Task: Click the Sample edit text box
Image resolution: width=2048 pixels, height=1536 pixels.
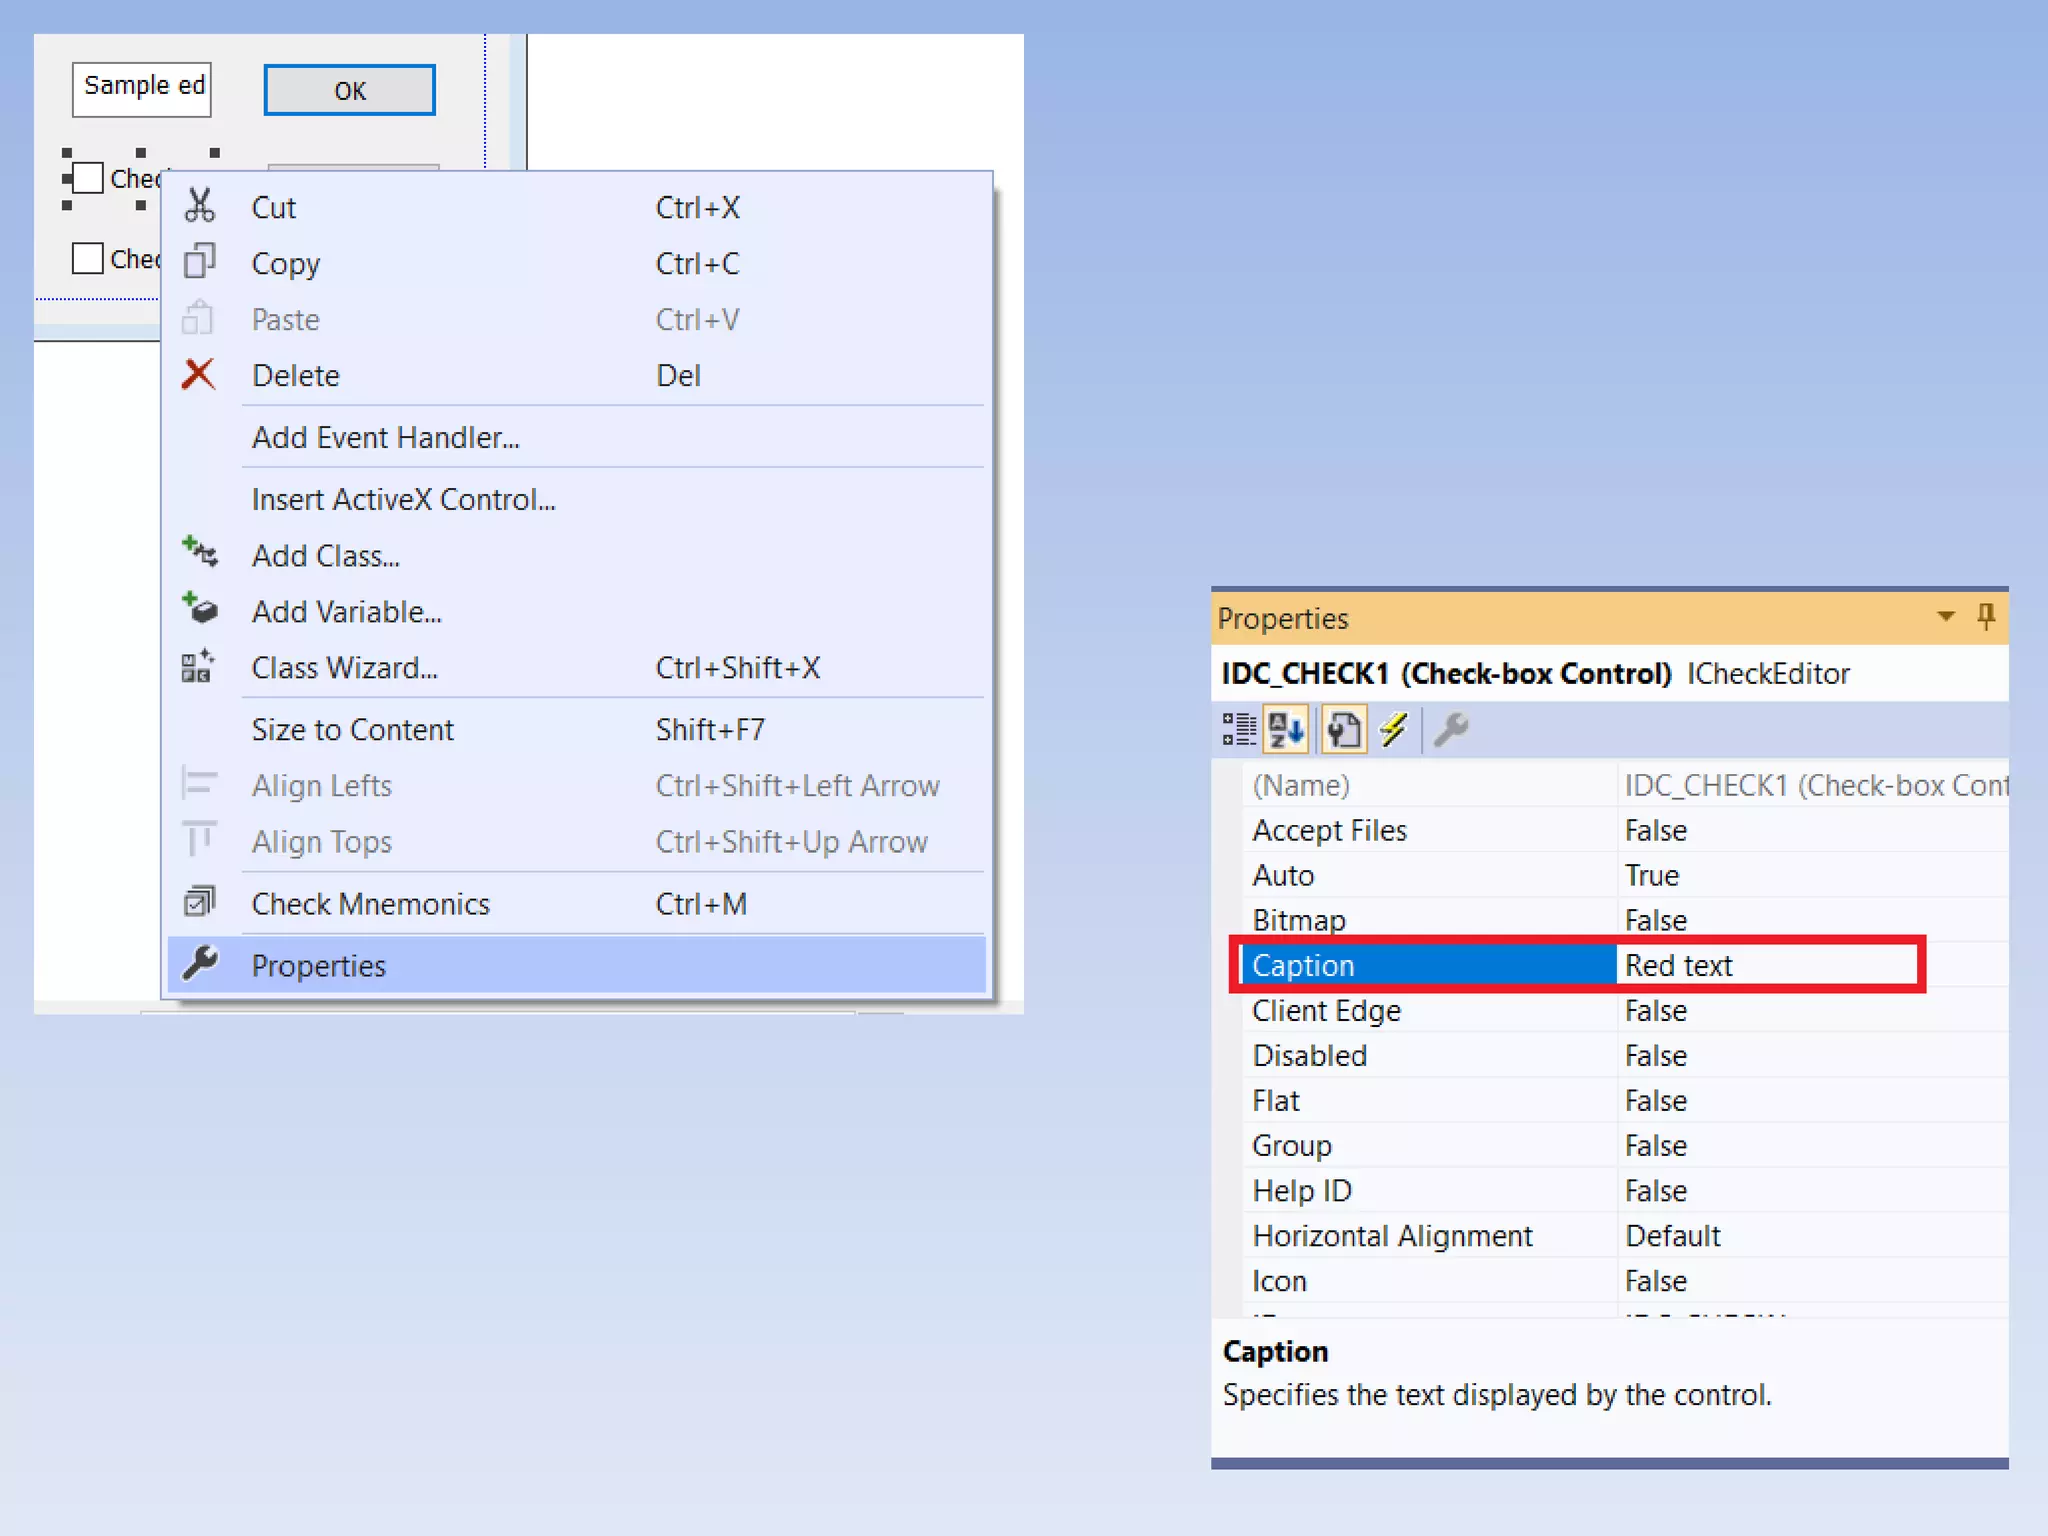Action: point(141,88)
